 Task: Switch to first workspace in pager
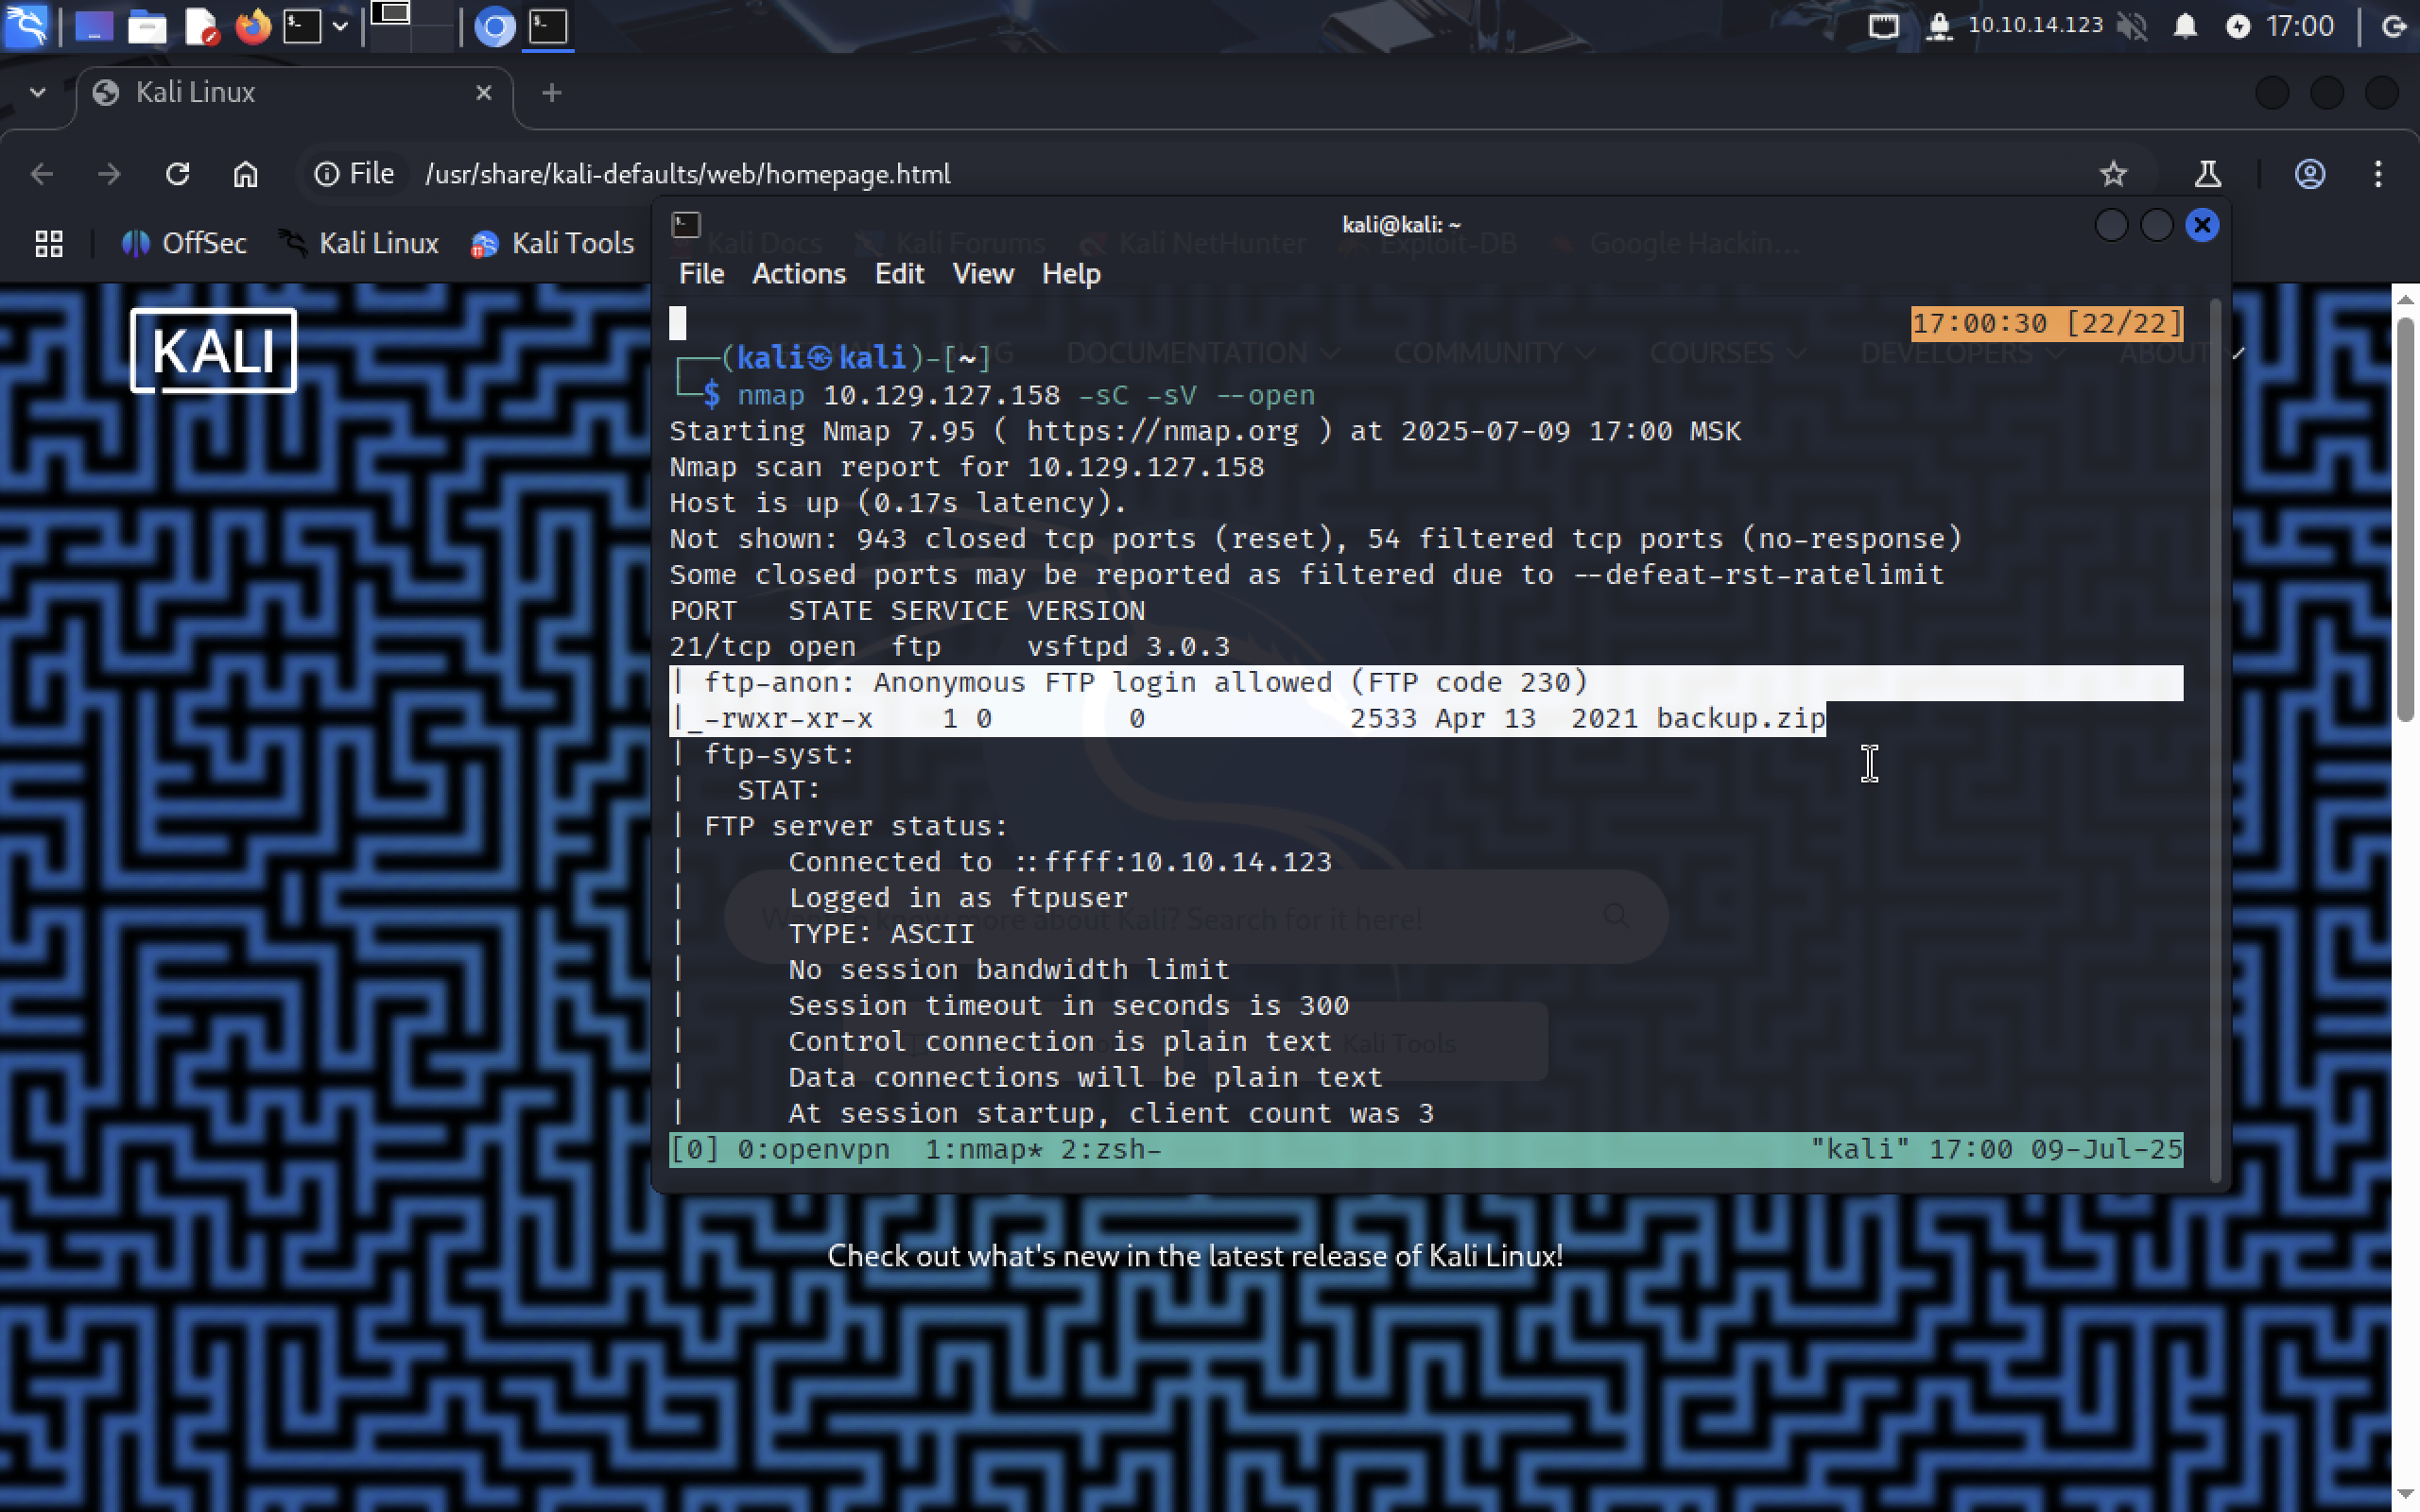(x=390, y=14)
